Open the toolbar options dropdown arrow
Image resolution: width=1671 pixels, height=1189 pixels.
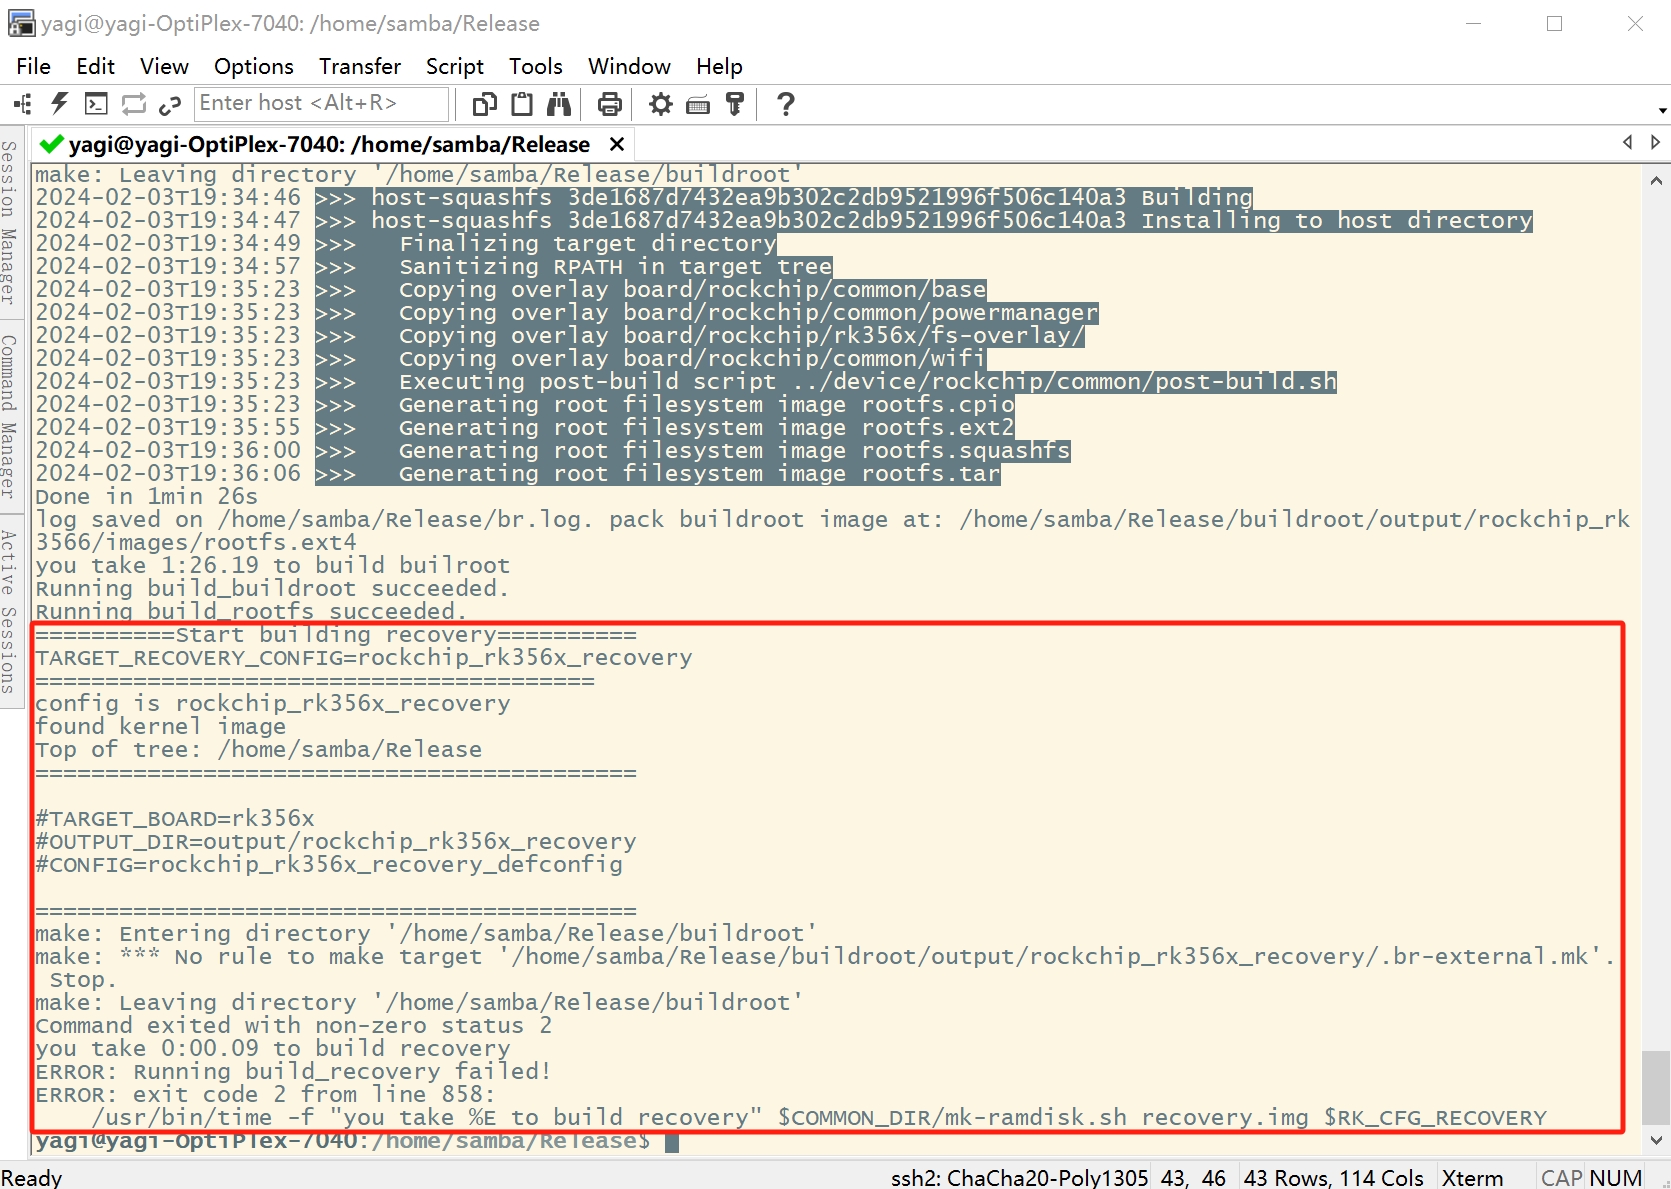pyautogui.click(x=1662, y=110)
